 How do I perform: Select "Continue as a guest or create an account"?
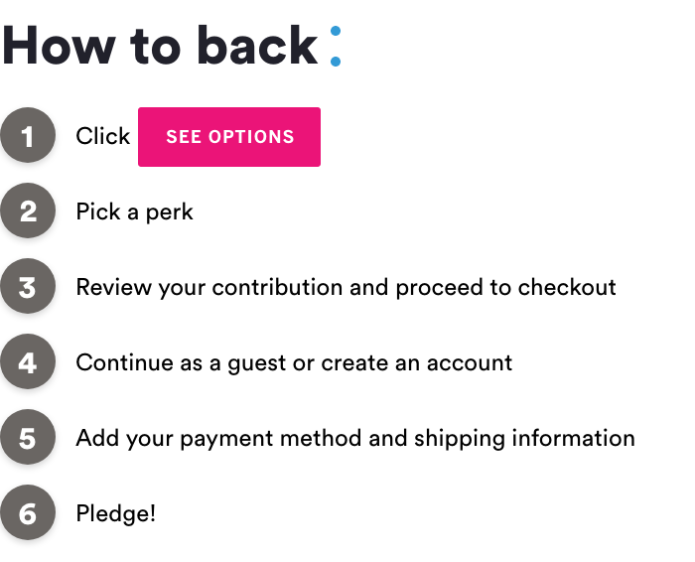coord(294,363)
